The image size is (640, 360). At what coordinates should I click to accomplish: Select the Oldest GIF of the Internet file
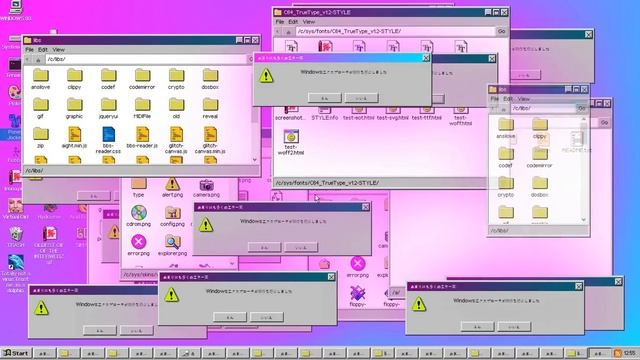(x=49, y=245)
